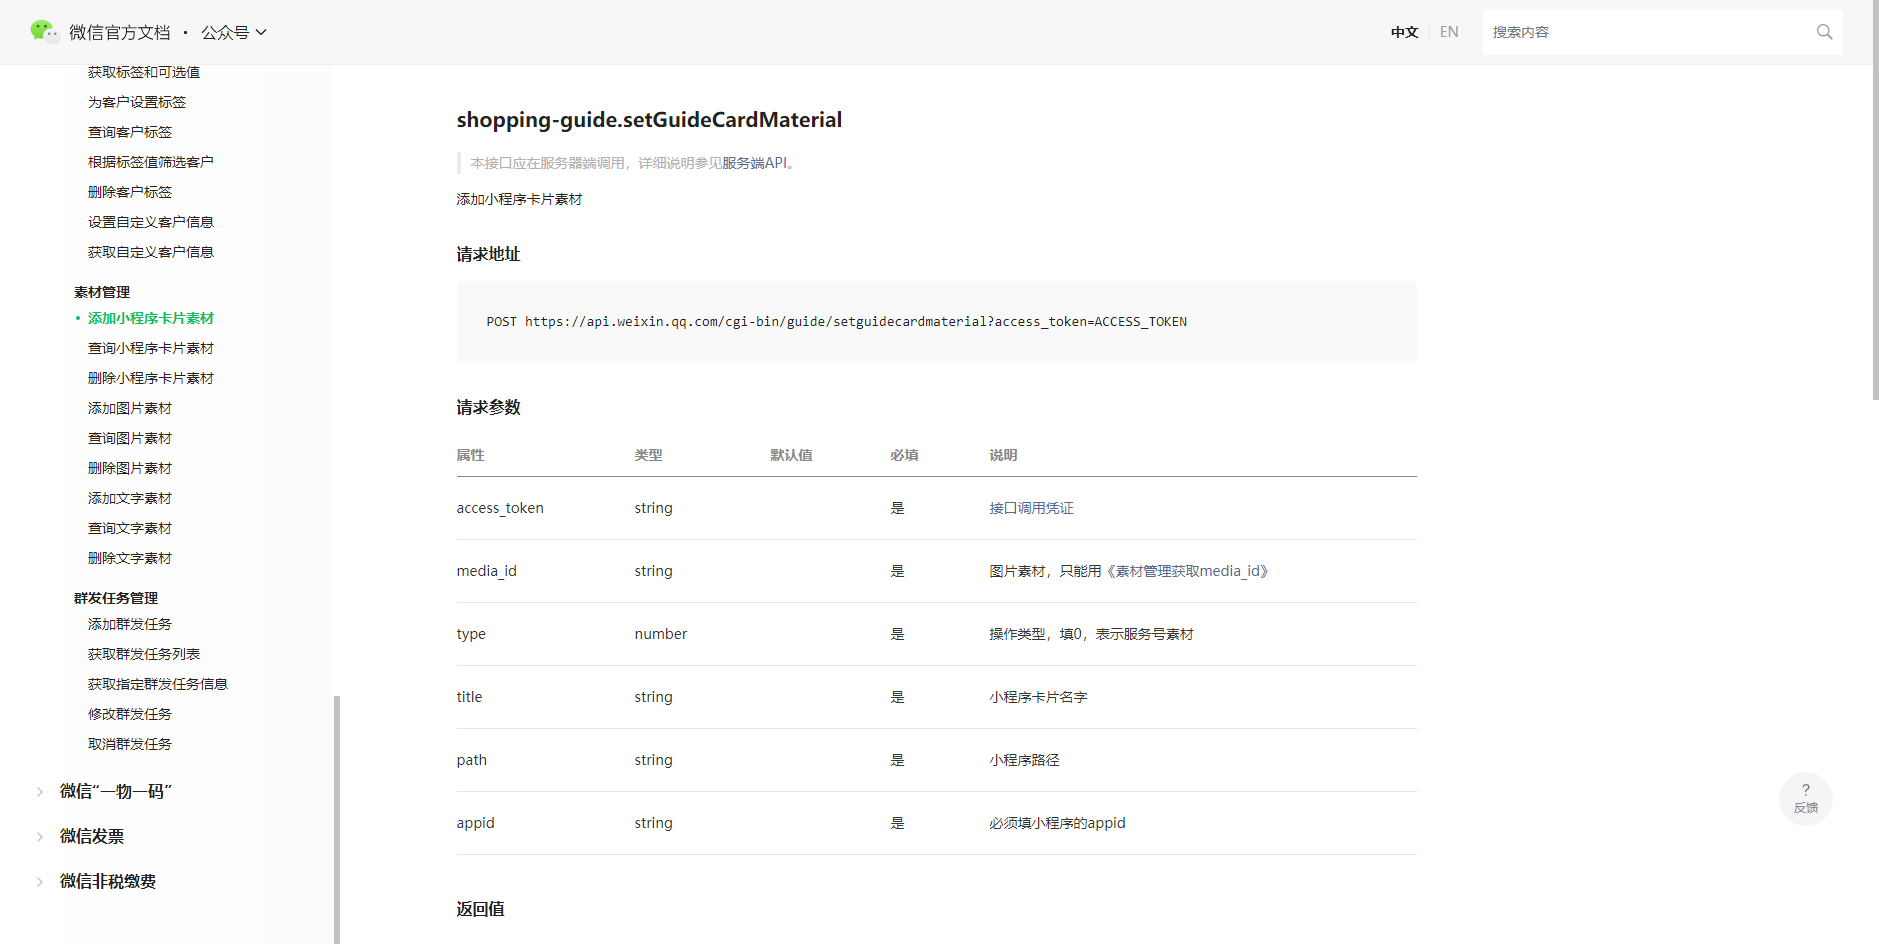This screenshot has height=944, width=1879.
Task: Expand the 微信非税缴费 section
Action: (x=108, y=881)
